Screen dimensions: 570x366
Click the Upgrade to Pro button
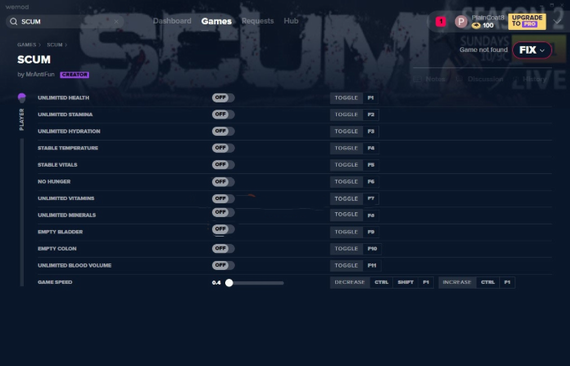[x=527, y=21]
